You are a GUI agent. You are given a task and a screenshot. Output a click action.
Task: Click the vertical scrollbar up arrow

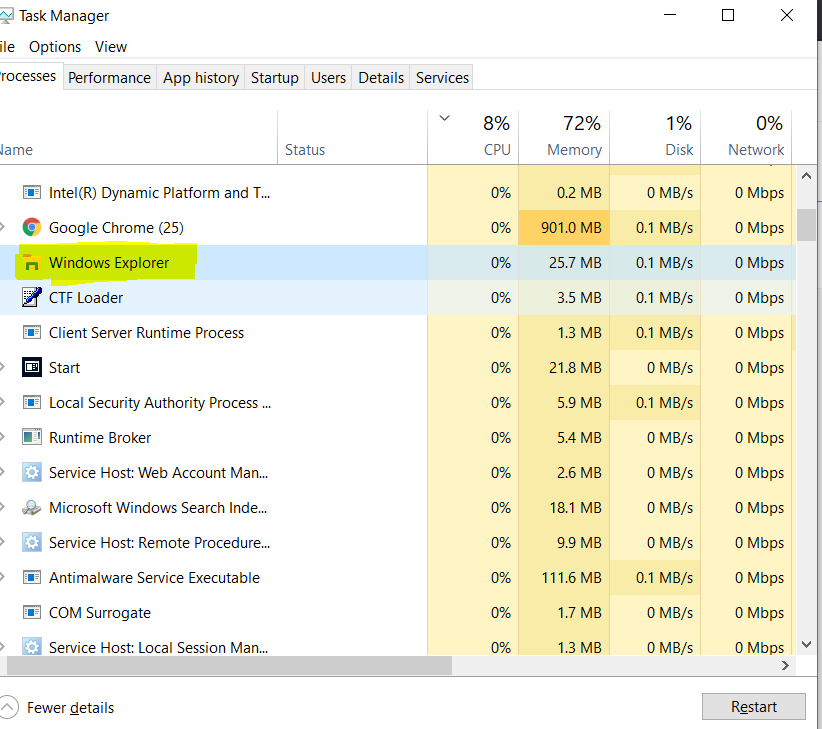[x=806, y=176]
